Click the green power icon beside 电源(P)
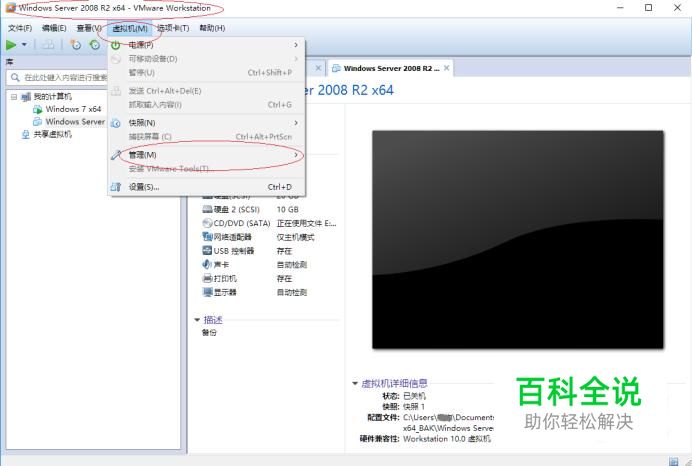Screen dimensions: 692x466 coord(116,45)
